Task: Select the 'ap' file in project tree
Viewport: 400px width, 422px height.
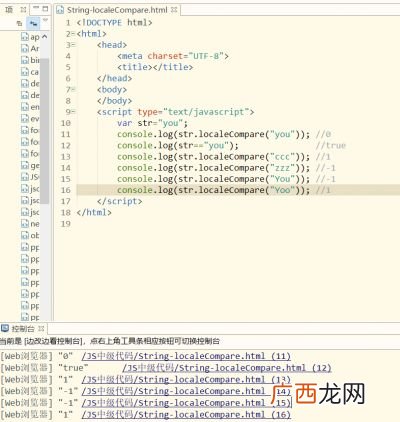Action: point(30,37)
